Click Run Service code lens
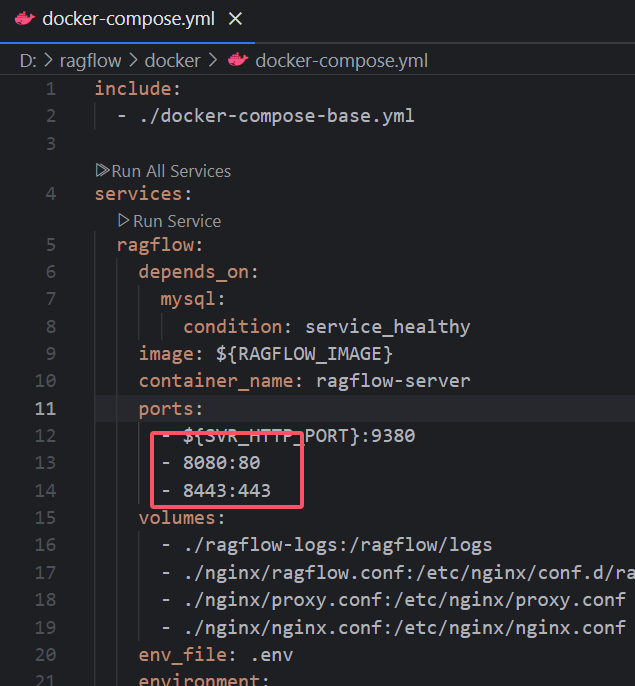 point(177,221)
